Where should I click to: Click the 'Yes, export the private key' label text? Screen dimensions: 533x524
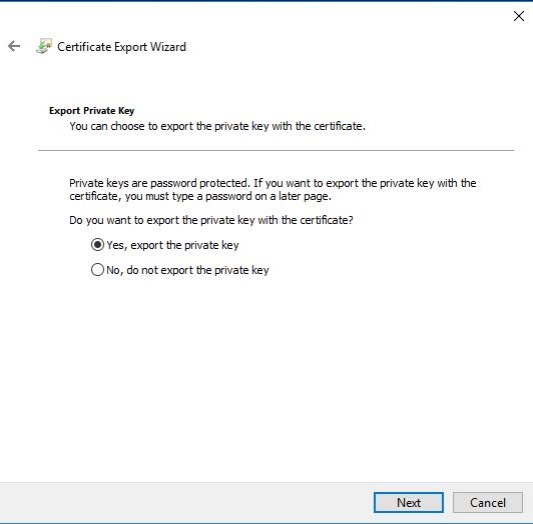(x=173, y=245)
